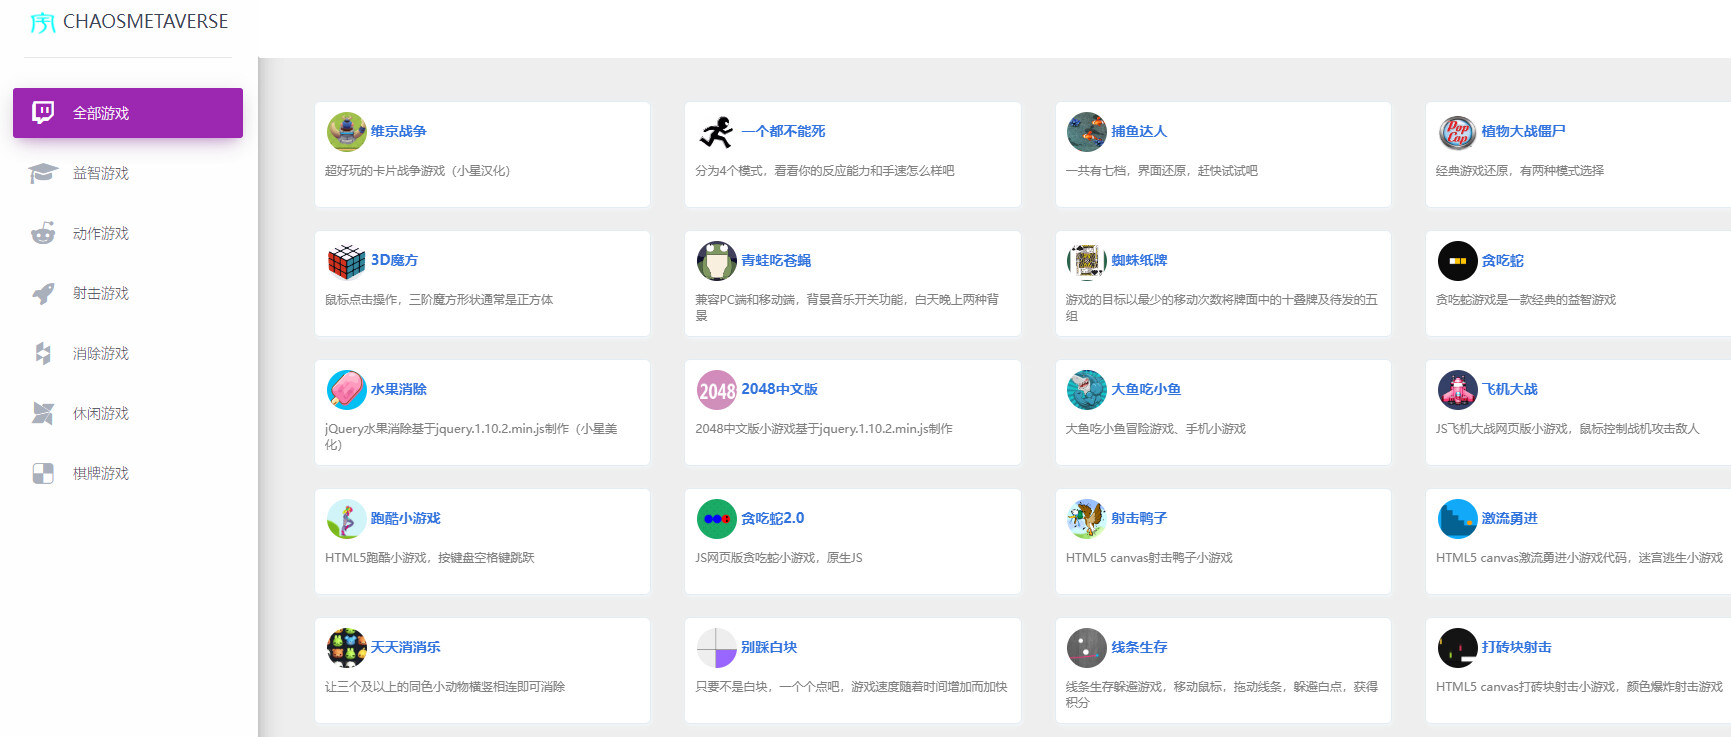Open the 消除游戏 category
The width and height of the screenshot is (1731, 737).
click(101, 353)
